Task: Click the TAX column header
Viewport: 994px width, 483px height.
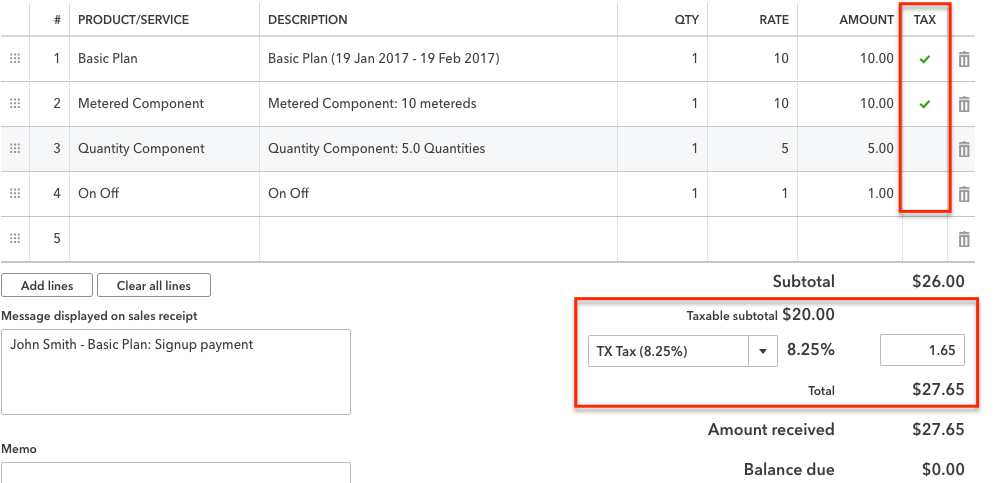Action: click(924, 20)
